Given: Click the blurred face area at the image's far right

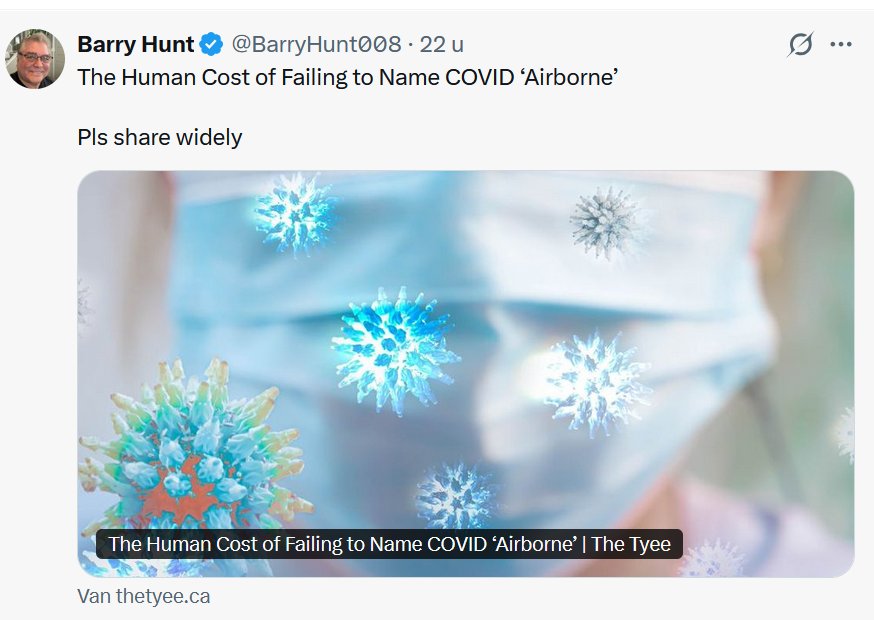Looking at the screenshot, I should pyautogui.click(x=815, y=300).
